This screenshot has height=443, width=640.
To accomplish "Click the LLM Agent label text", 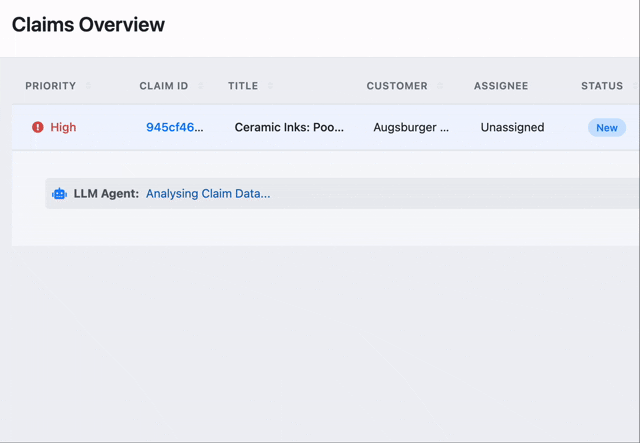I will click(x=106, y=194).
